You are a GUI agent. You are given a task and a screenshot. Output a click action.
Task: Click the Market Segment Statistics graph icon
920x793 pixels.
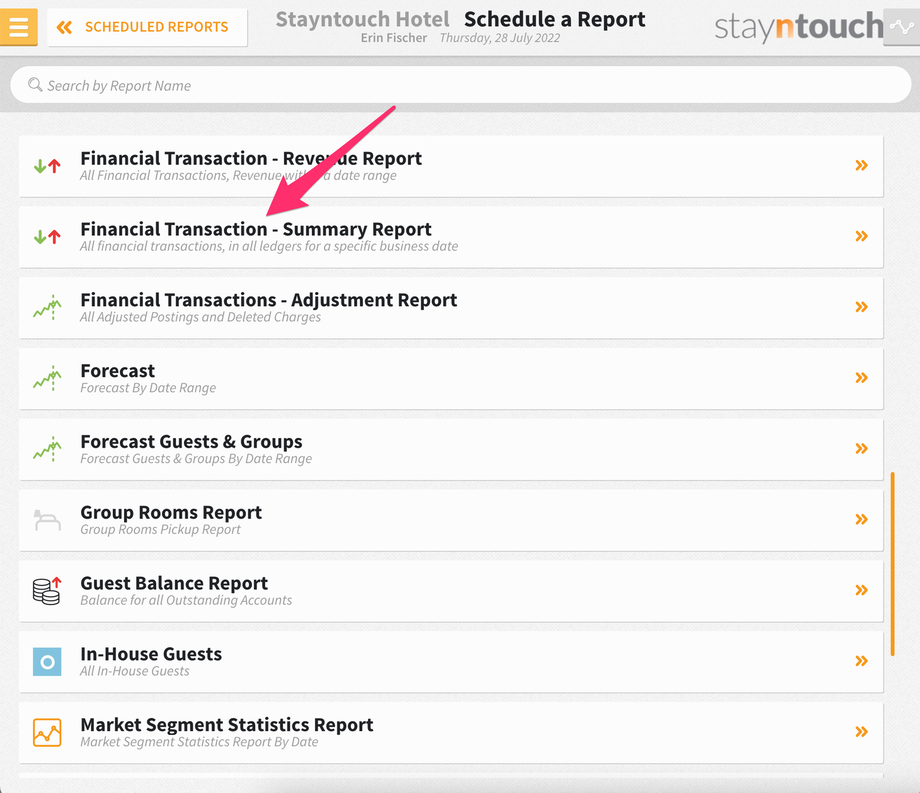click(x=47, y=732)
